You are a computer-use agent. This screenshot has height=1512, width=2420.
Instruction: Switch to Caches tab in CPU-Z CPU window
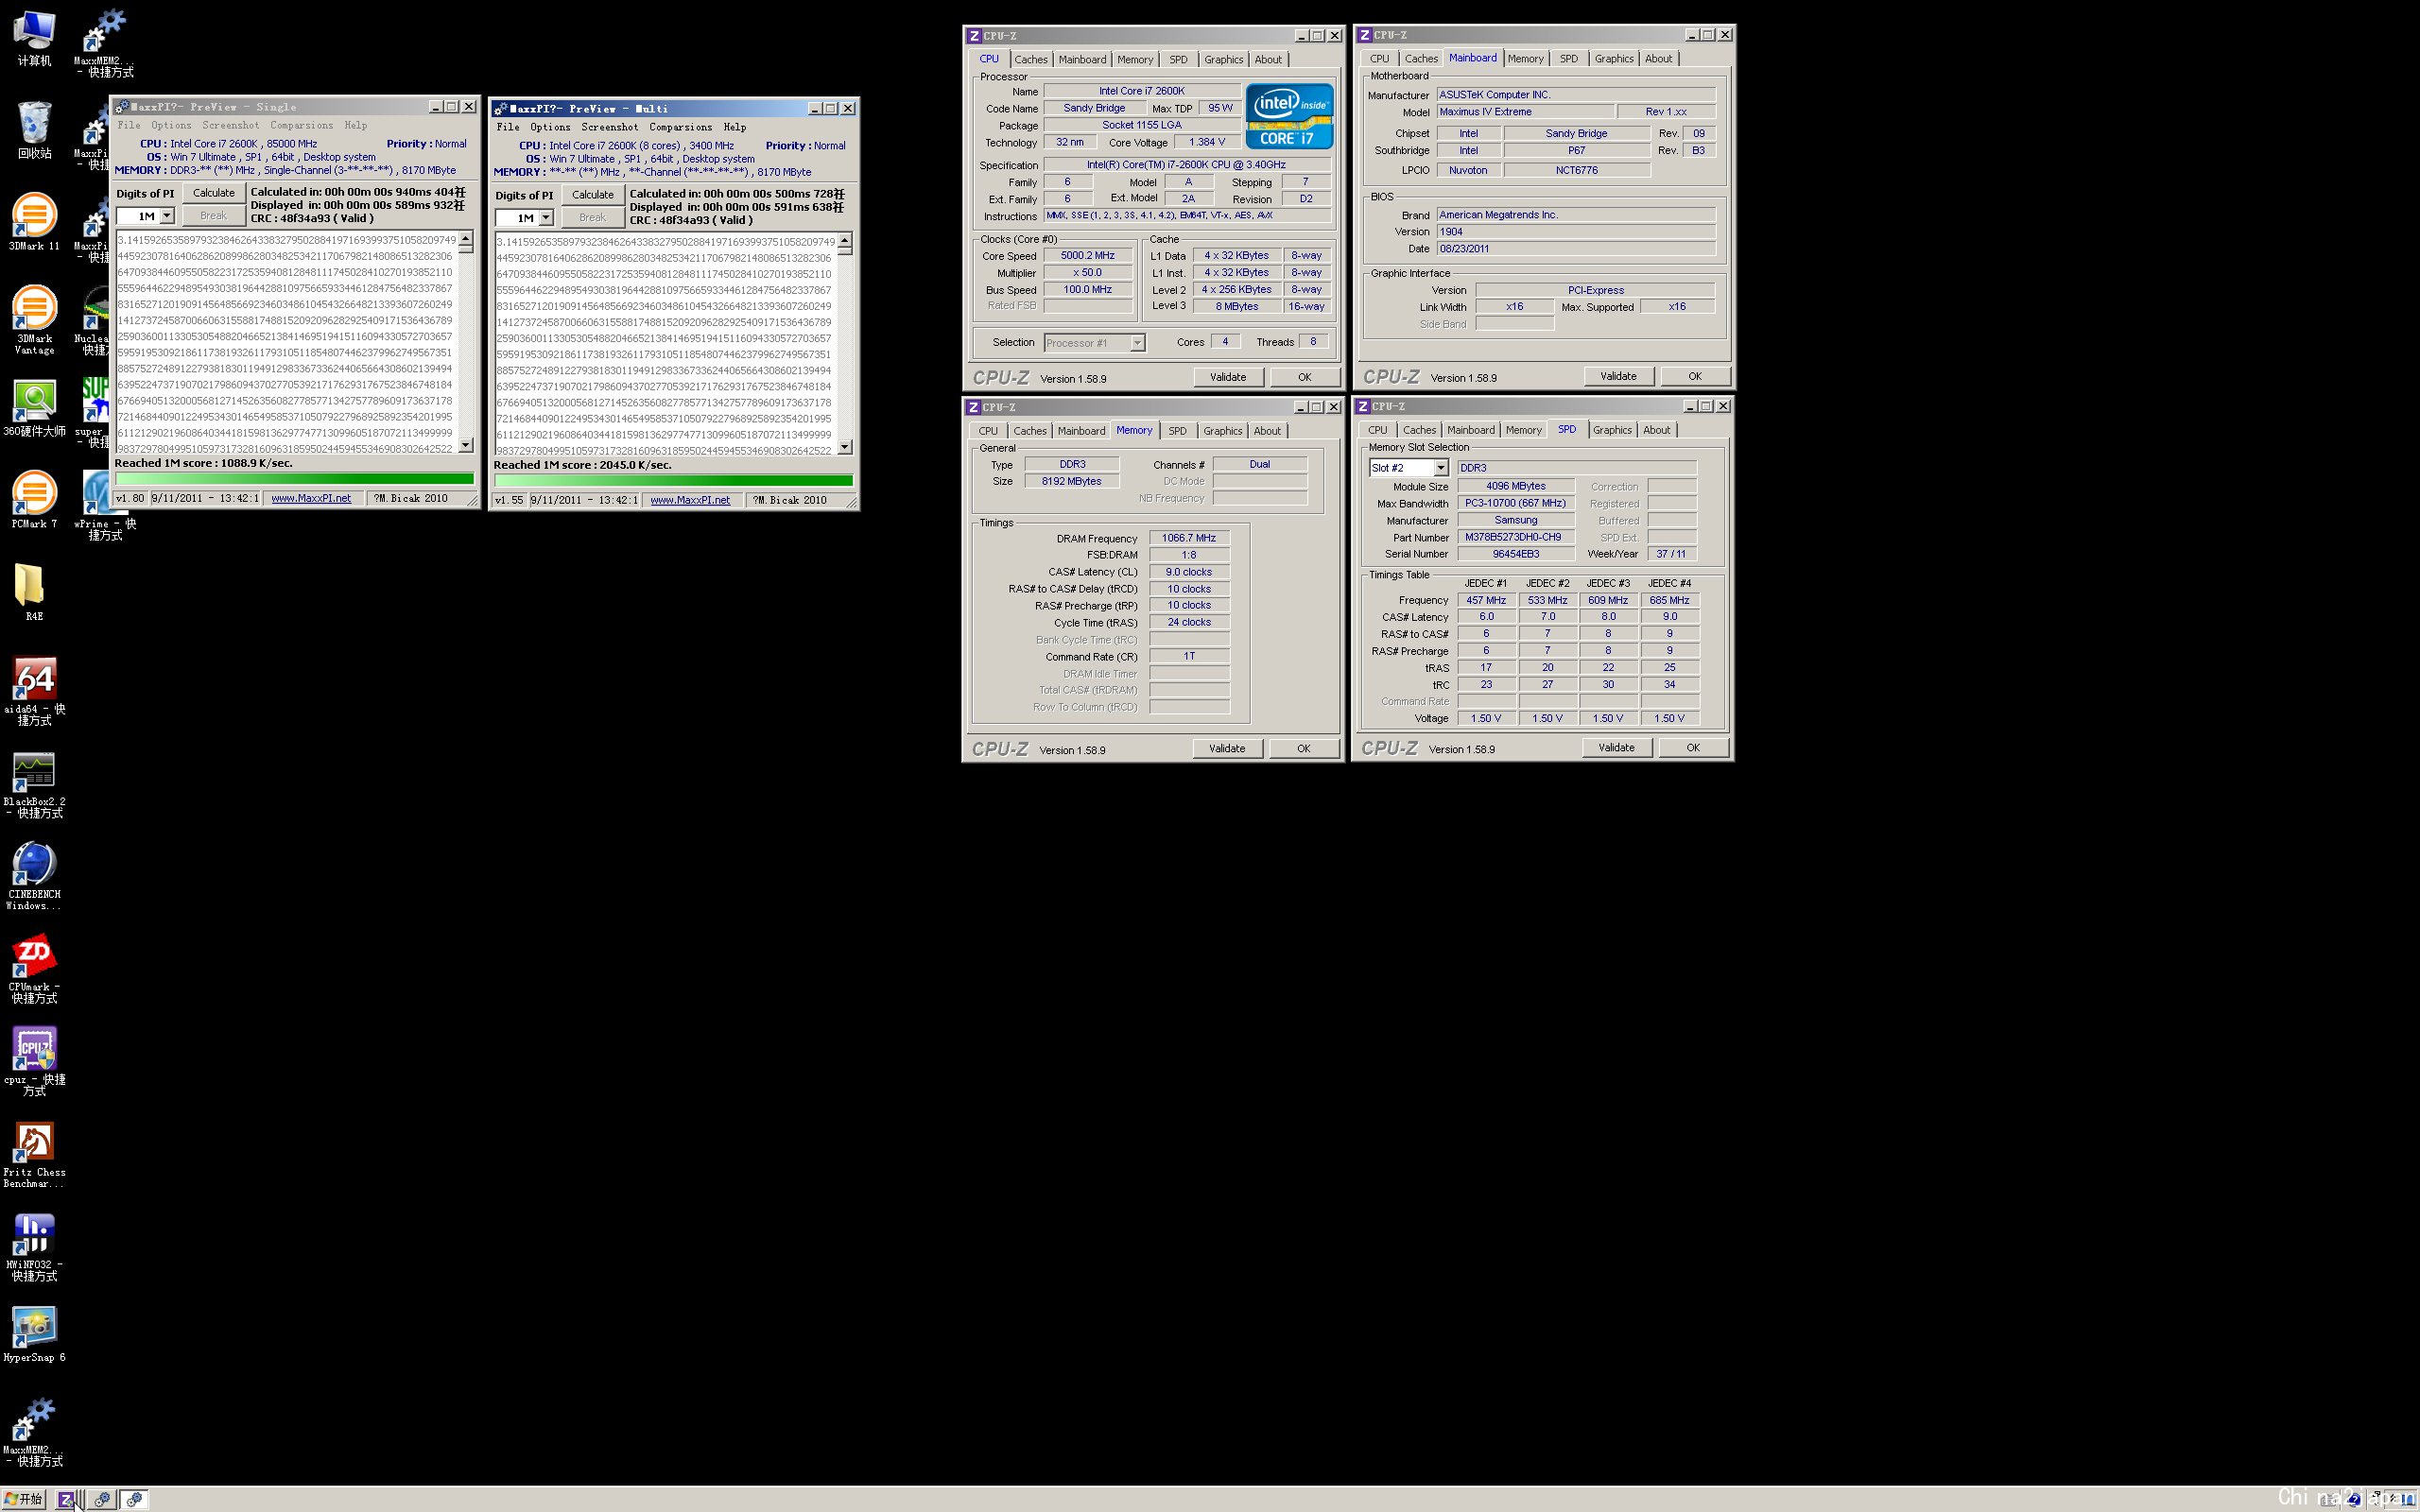1031,60
